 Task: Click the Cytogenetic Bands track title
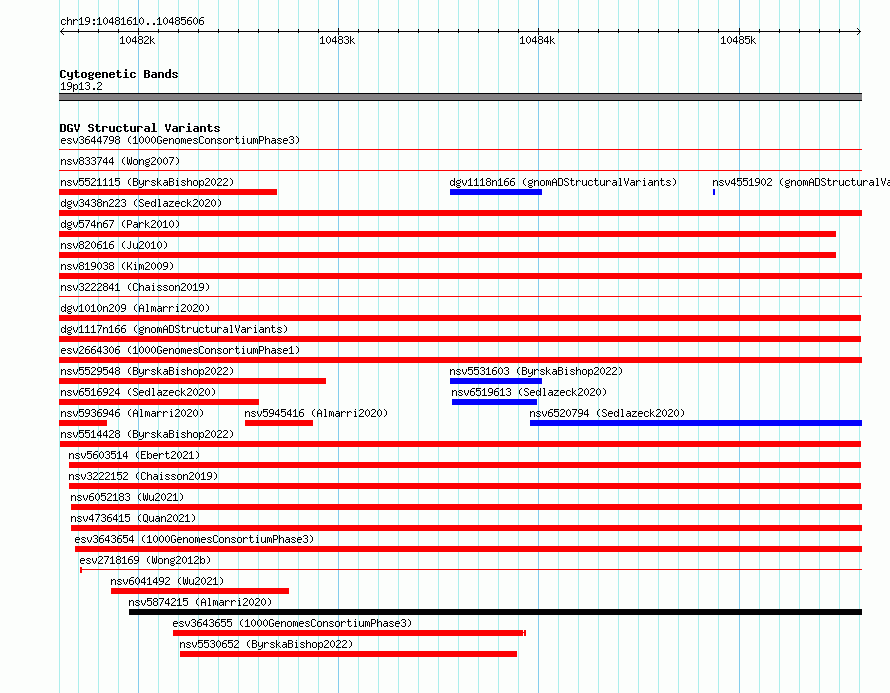(x=119, y=74)
